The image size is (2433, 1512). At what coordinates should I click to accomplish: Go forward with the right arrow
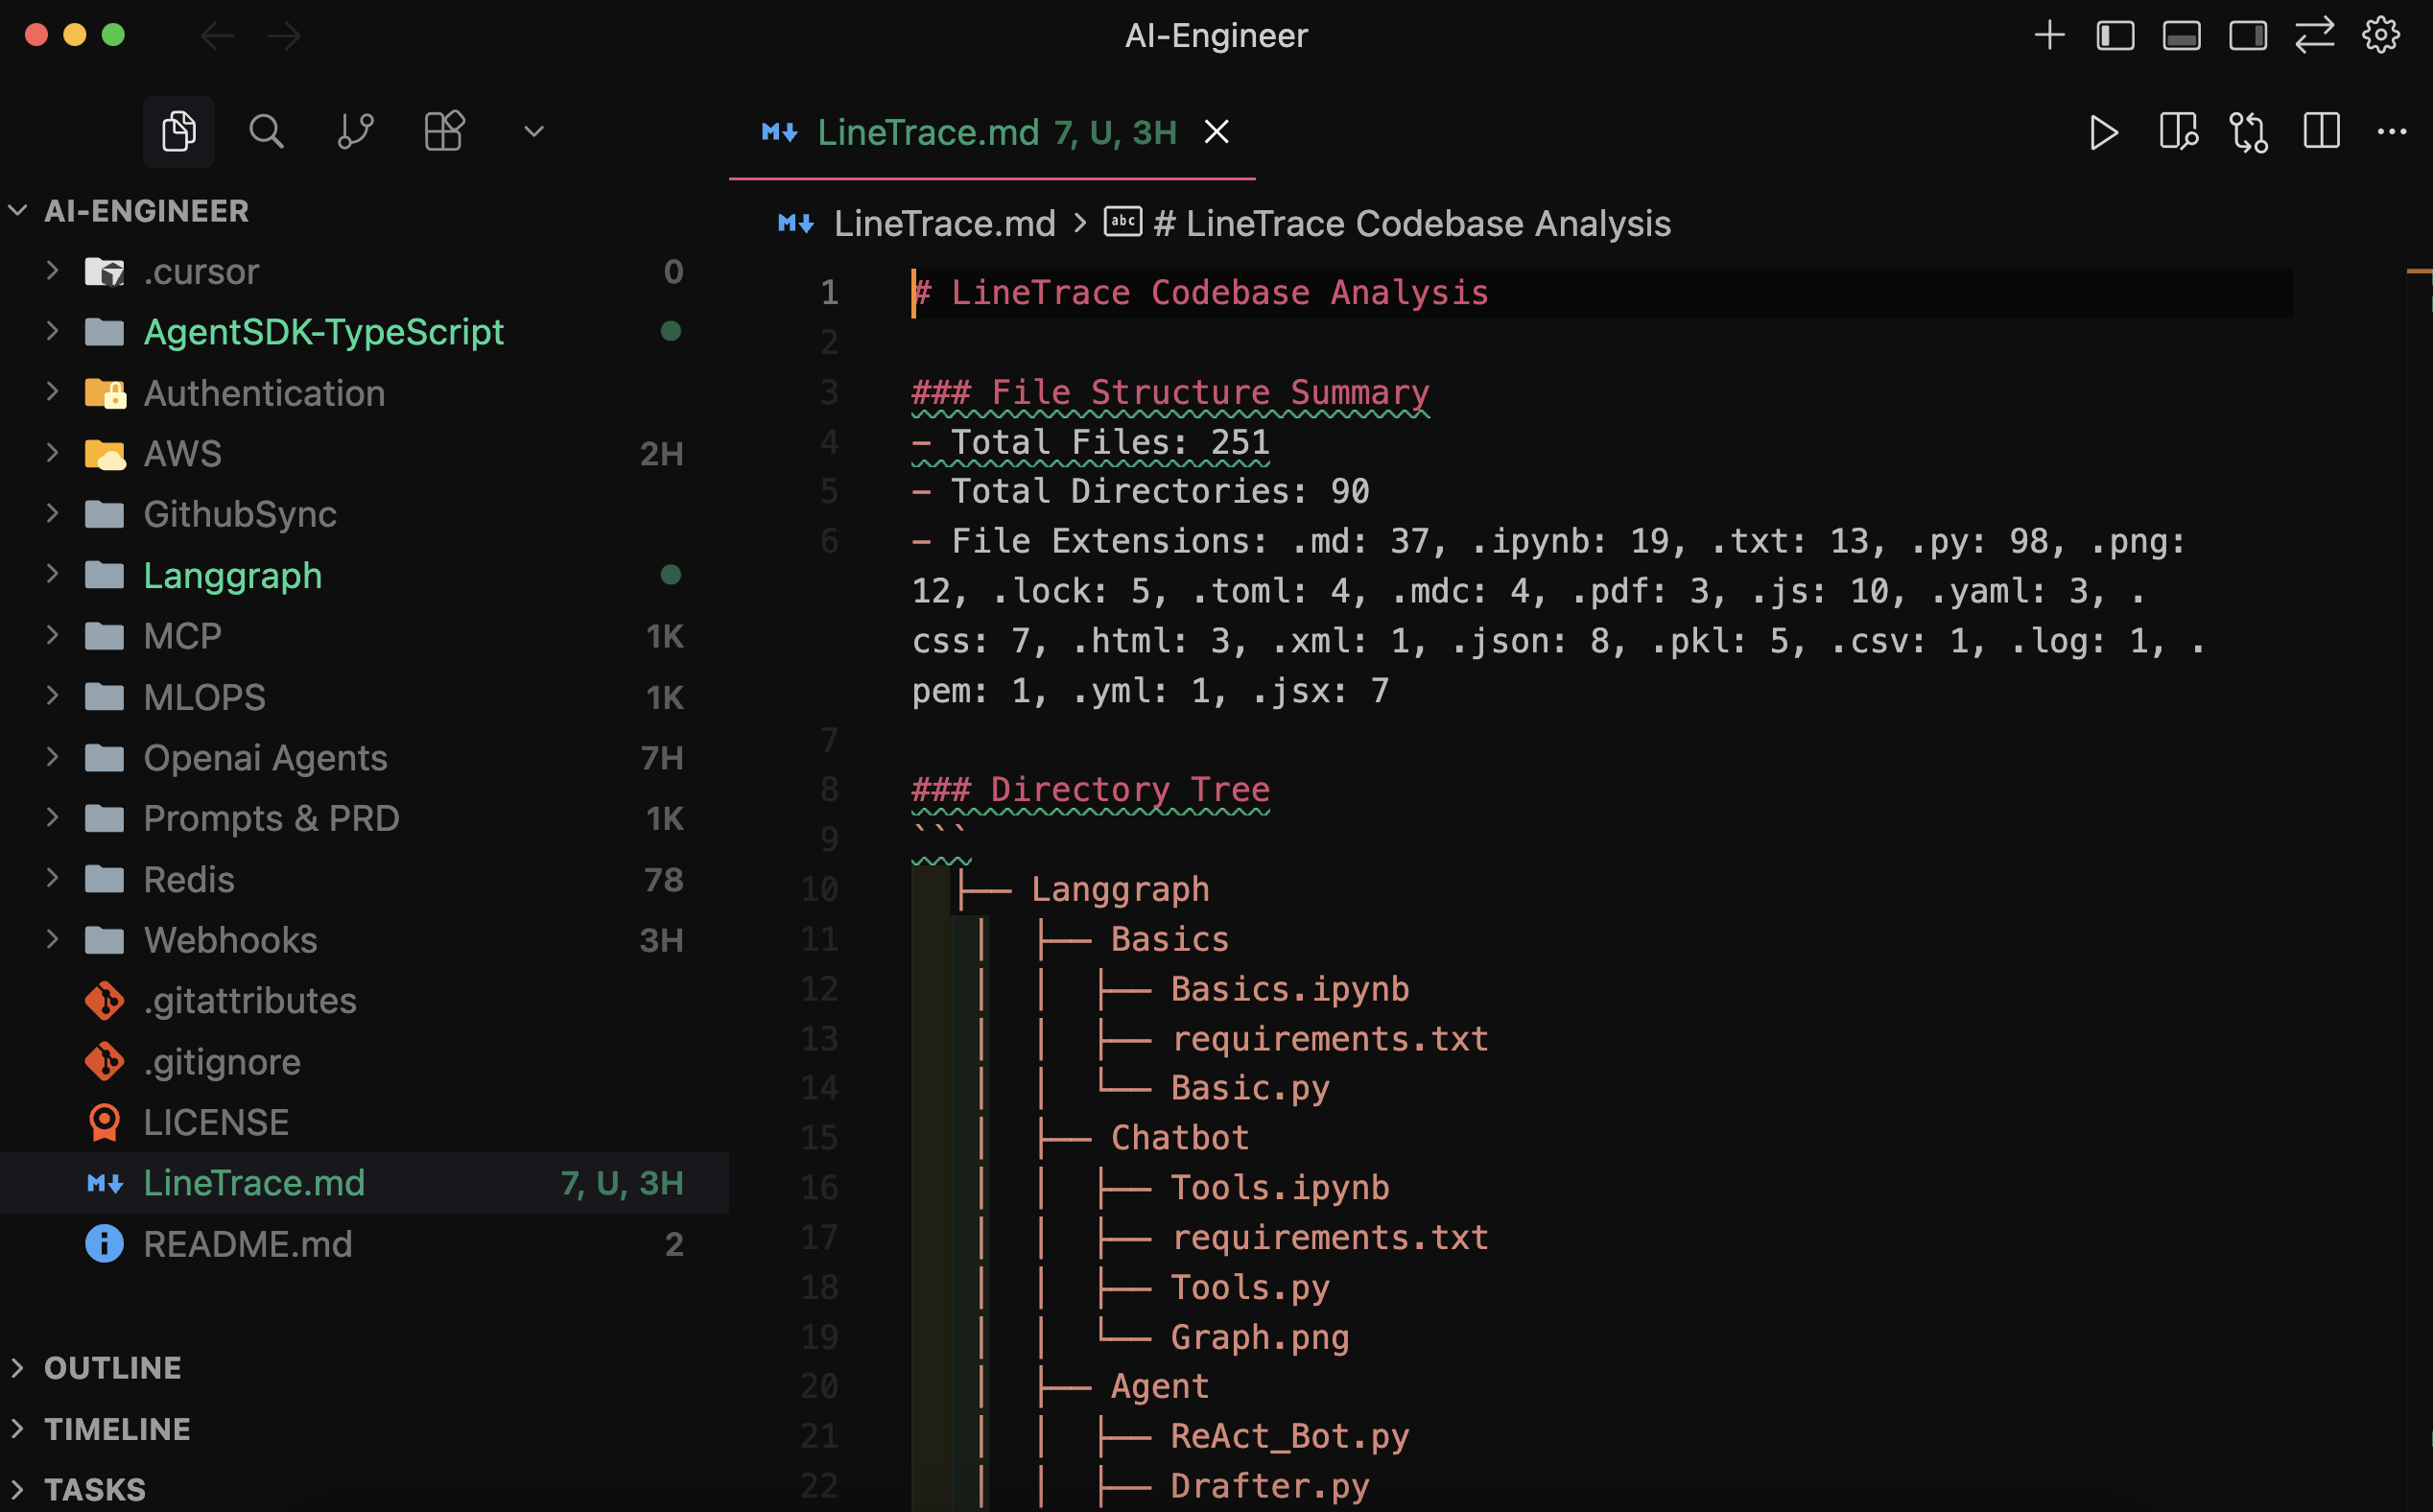tap(285, 36)
